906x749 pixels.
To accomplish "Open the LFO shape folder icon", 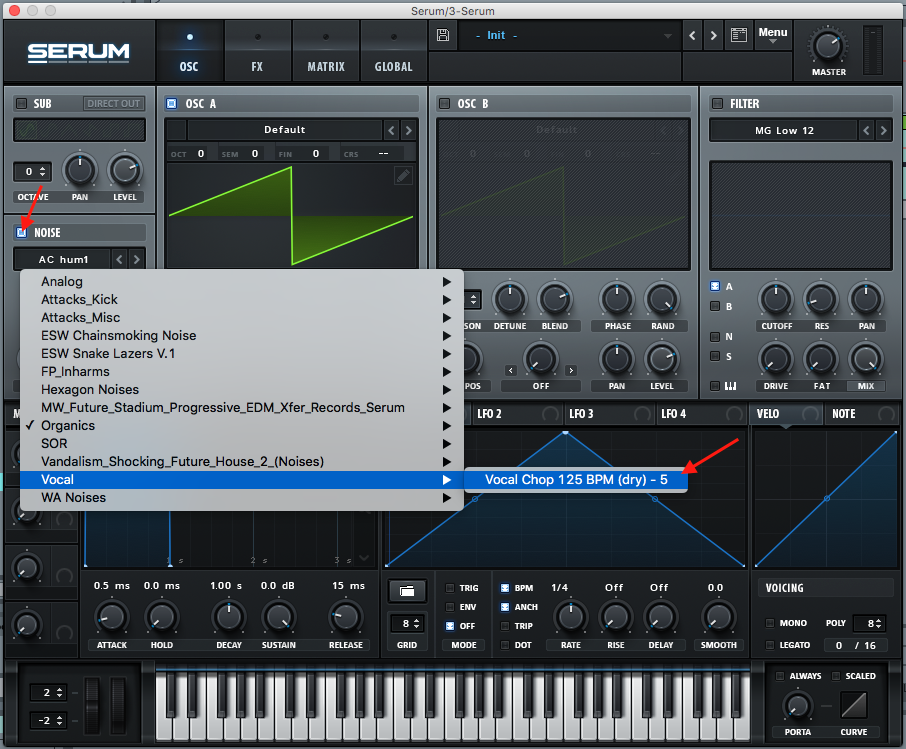I will click(x=407, y=591).
